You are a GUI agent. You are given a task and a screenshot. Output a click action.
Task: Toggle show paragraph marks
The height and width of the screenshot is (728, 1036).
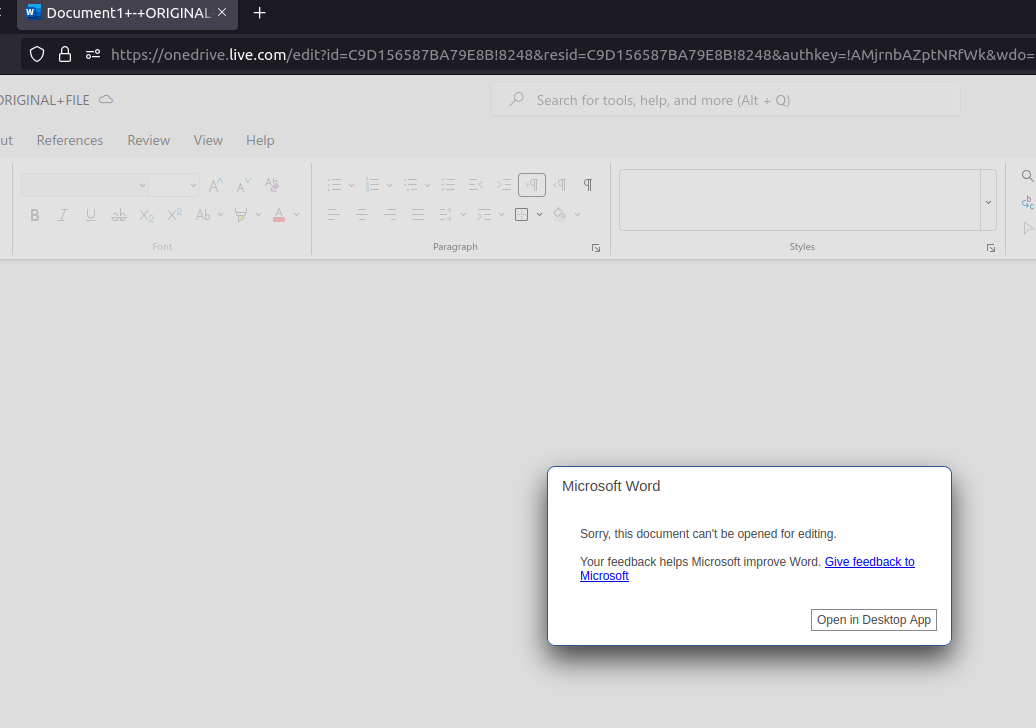coord(588,185)
